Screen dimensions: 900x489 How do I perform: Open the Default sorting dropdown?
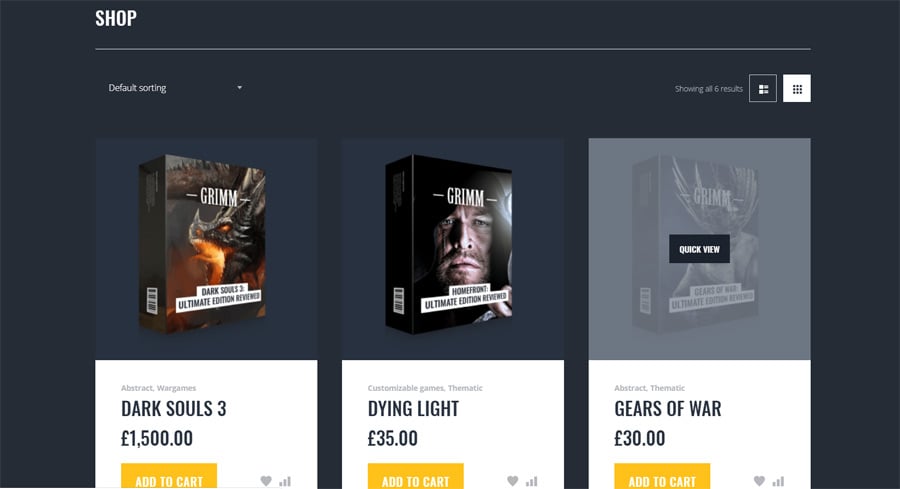(x=175, y=88)
